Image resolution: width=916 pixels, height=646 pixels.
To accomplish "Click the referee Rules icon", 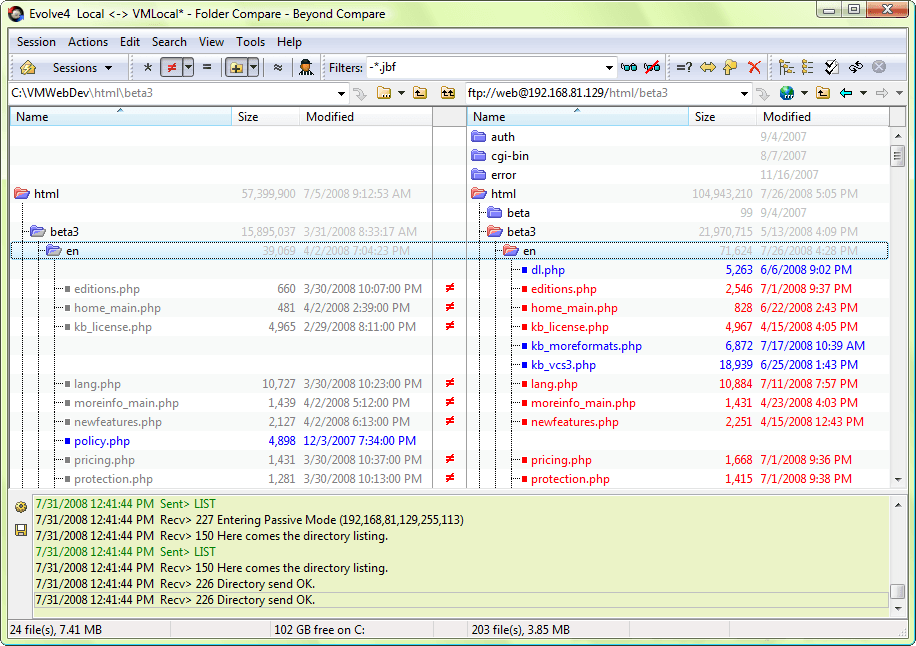I will pyautogui.click(x=306, y=68).
